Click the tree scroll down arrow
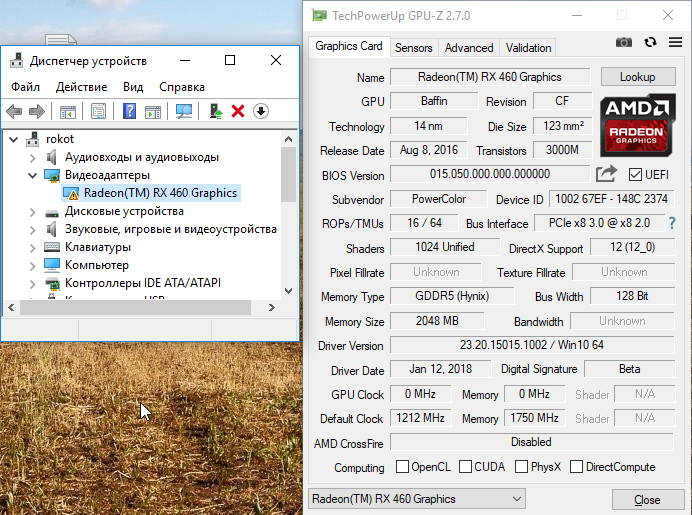The height and width of the screenshot is (515, 692). (x=289, y=291)
